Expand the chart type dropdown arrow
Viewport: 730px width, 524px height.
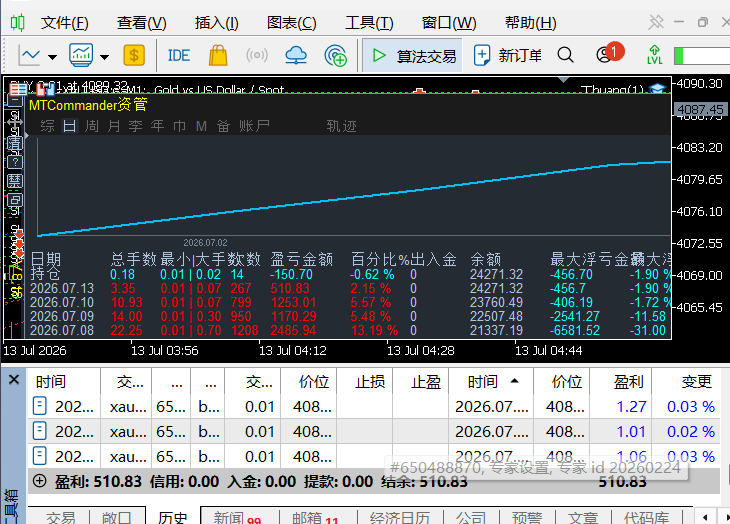tap(53, 57)
